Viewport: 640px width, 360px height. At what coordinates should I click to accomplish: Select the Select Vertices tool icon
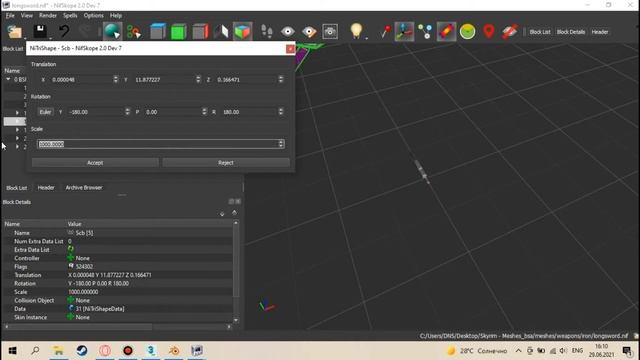(134, 31)
